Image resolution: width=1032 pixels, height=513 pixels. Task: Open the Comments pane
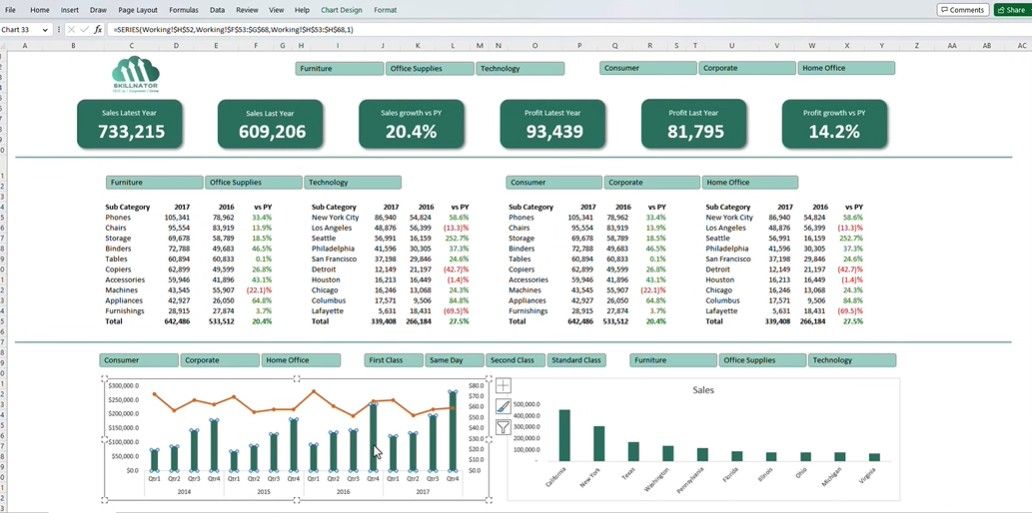pyautogui.click(x=962, y=9)
